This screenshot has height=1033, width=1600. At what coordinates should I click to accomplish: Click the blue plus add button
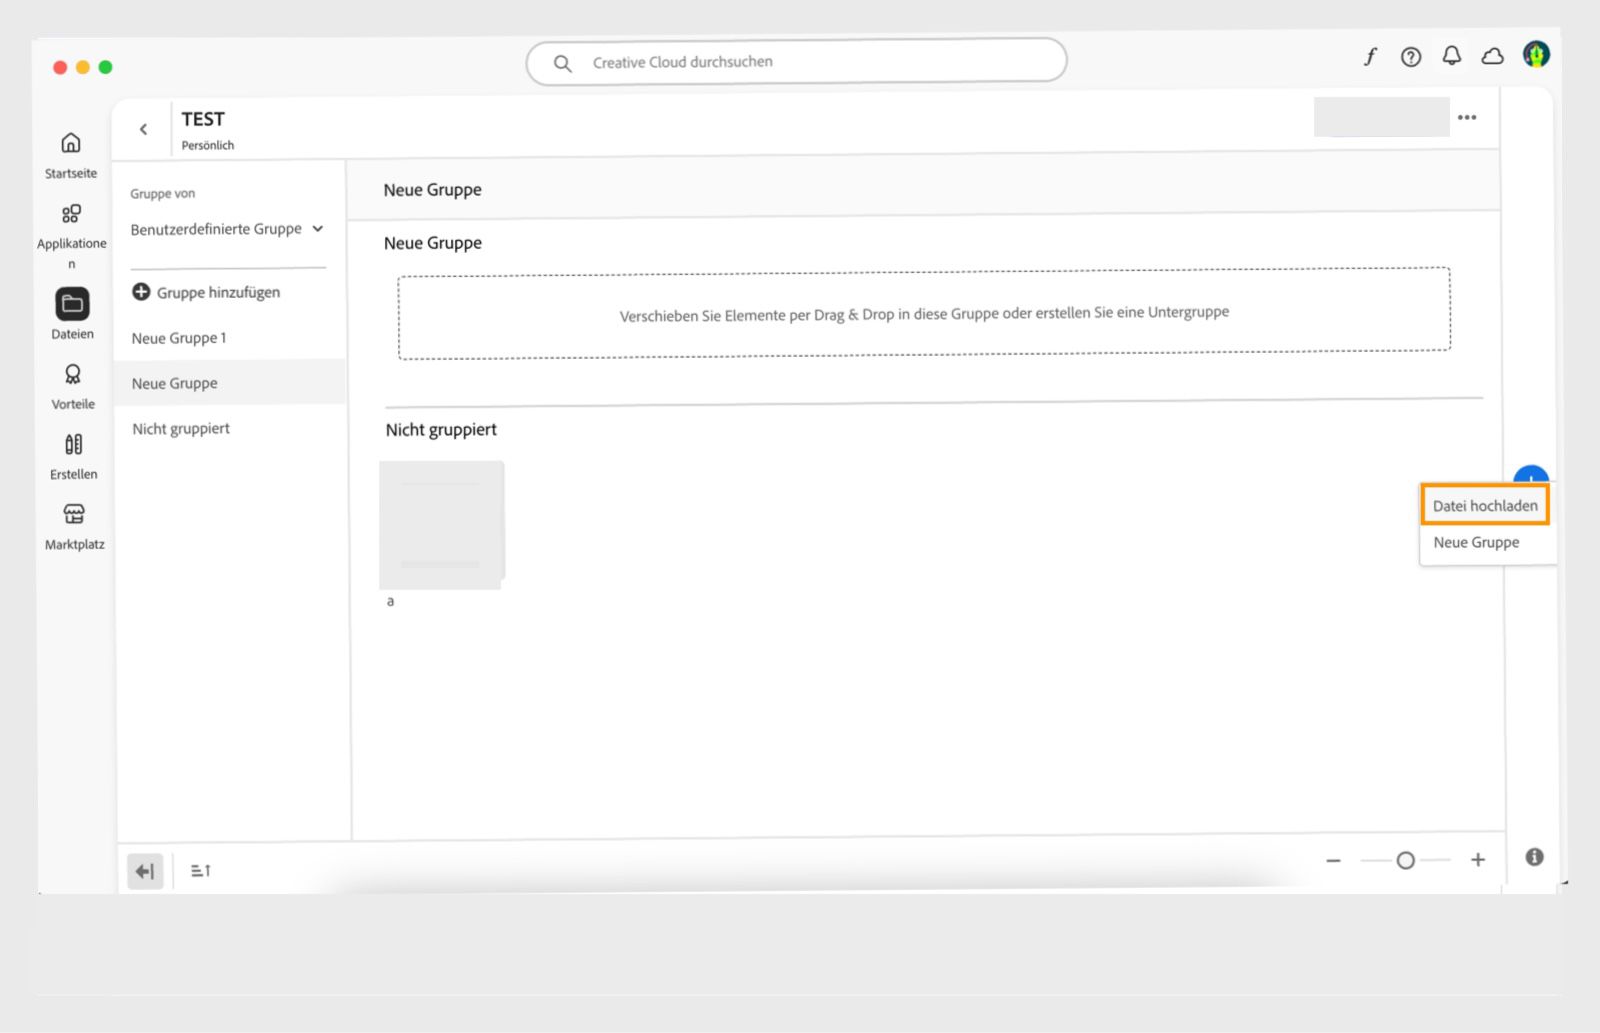(1531, 475)
